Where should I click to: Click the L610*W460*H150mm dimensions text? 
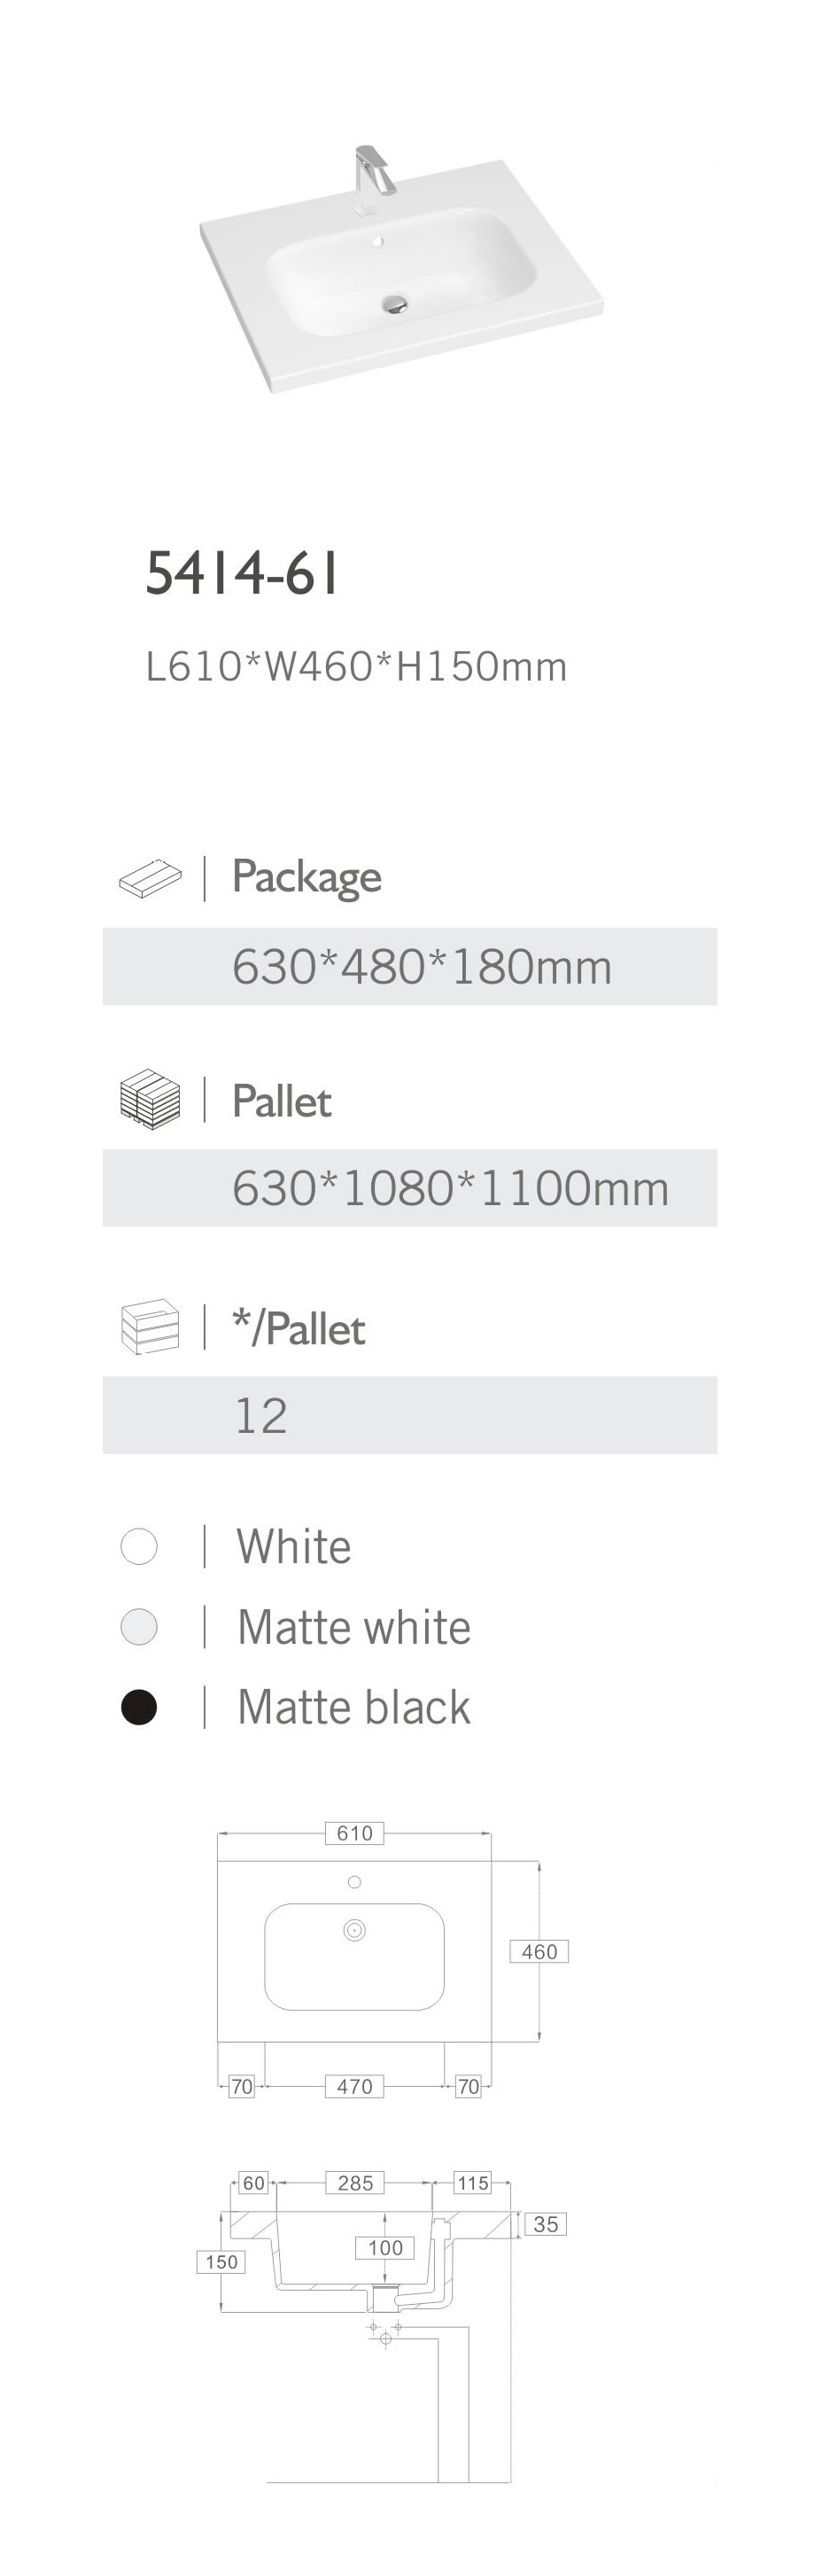pos(356,667)
